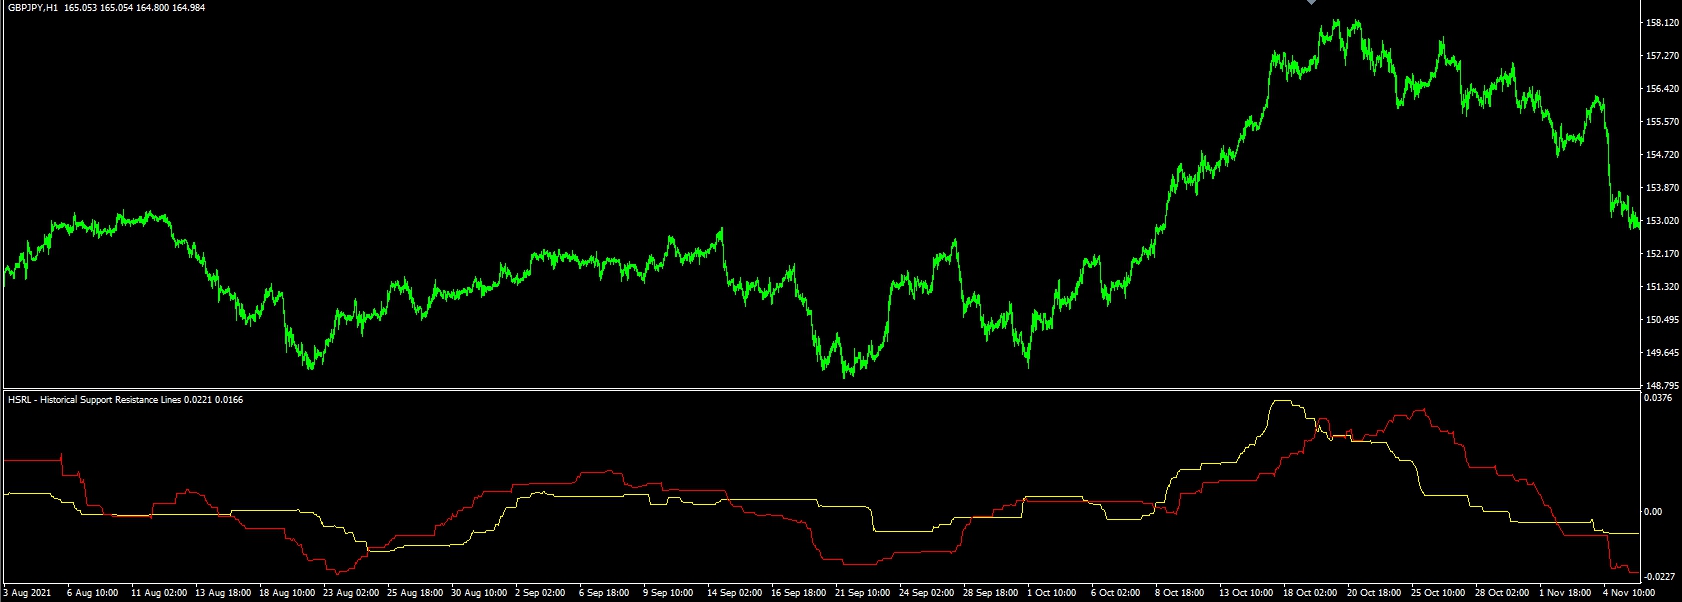Click the 28 Sep 18:00 time label
The image size is (1682, 602).
click(x=991, y=593)
